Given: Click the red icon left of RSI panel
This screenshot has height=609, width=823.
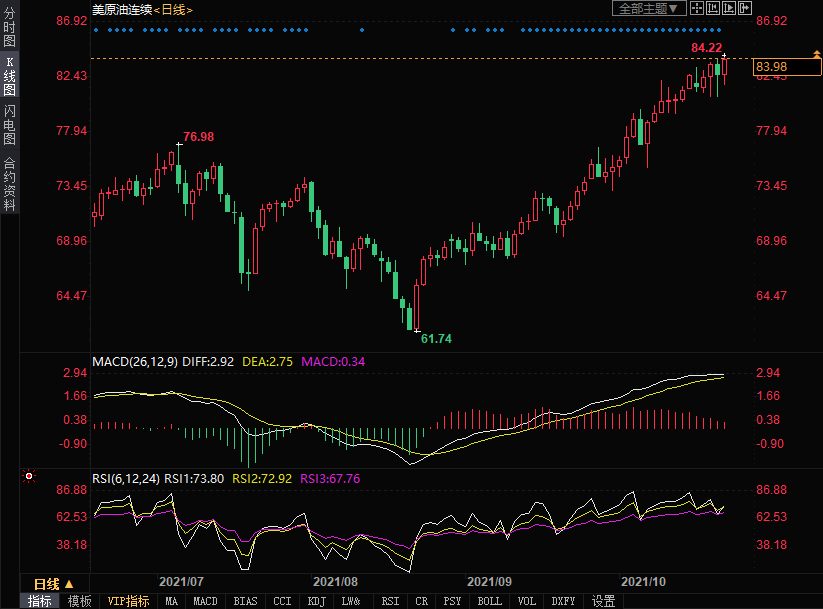Looking at the screenshot, I should click(29, 476).
